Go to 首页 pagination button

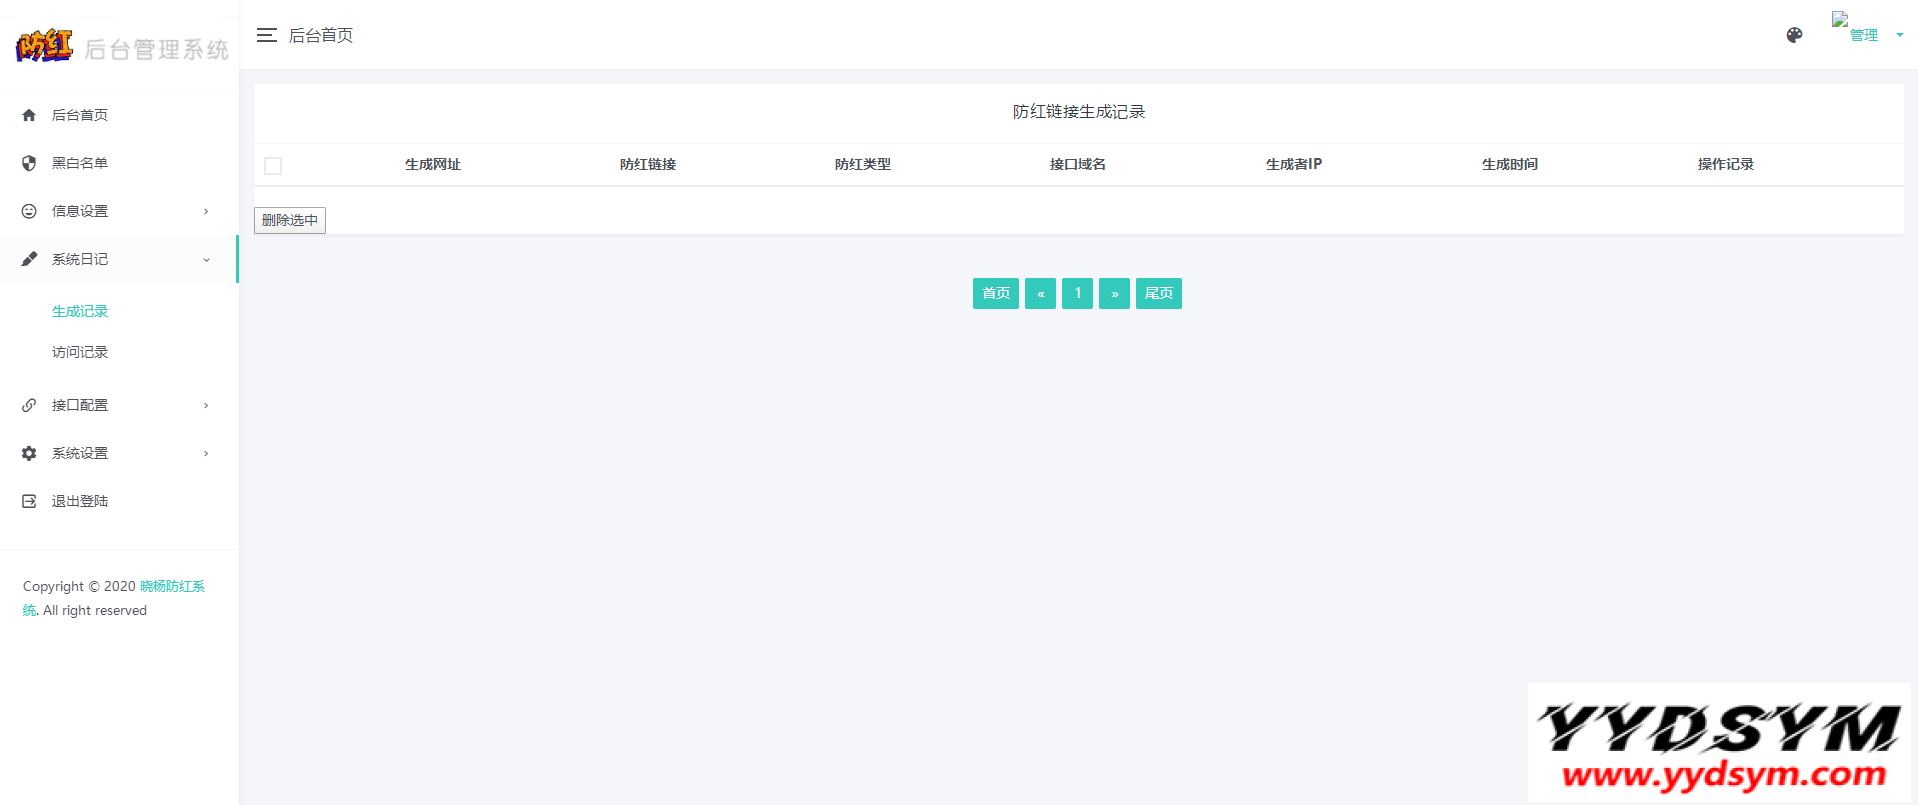[995, 293]
